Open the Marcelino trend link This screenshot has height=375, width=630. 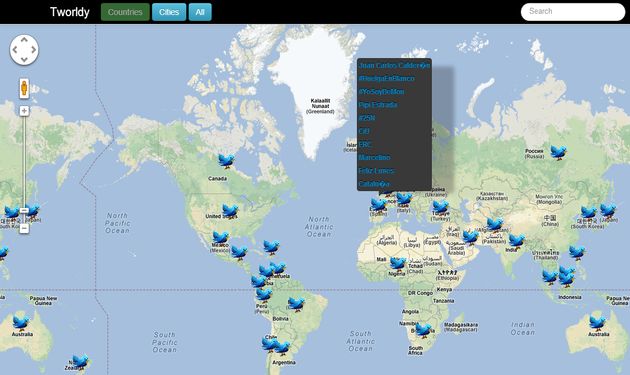click(x=374, y=158)
